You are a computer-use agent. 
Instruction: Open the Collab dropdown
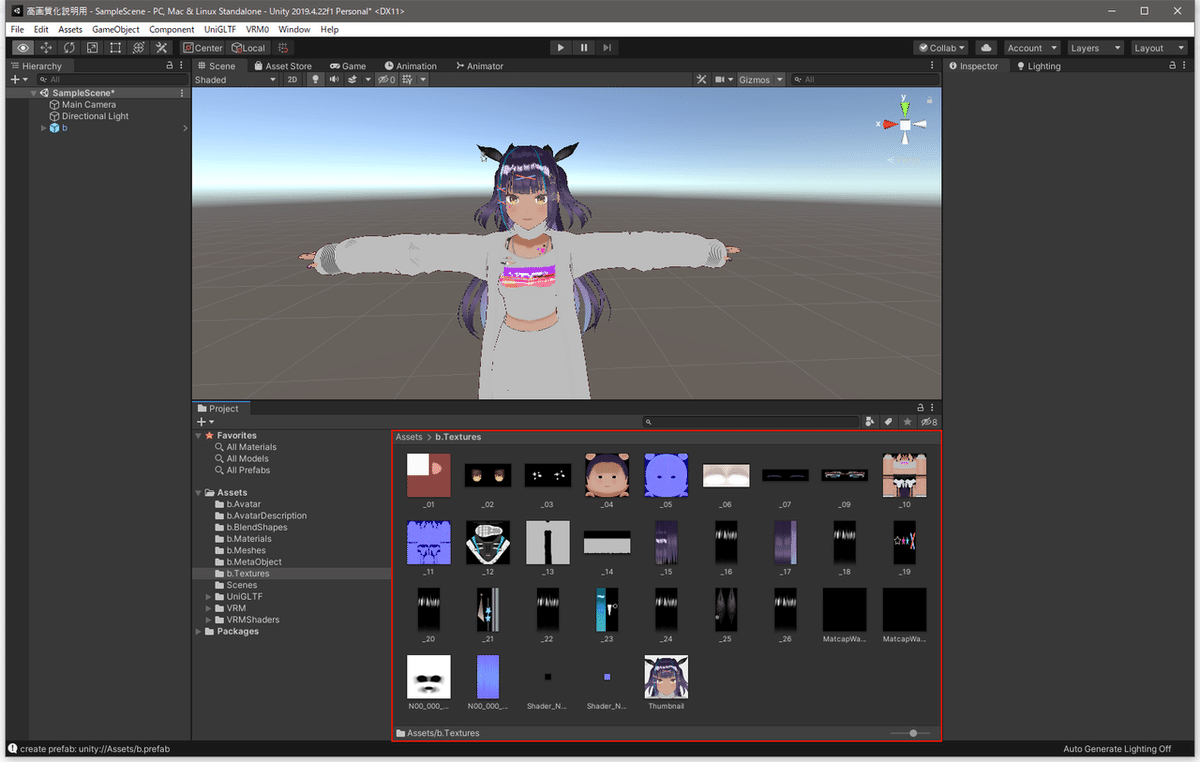tap(941, 48)
